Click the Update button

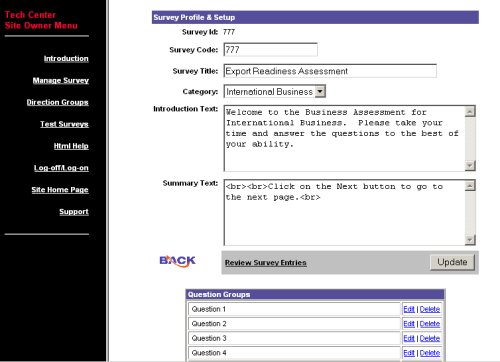pos(452,262)
